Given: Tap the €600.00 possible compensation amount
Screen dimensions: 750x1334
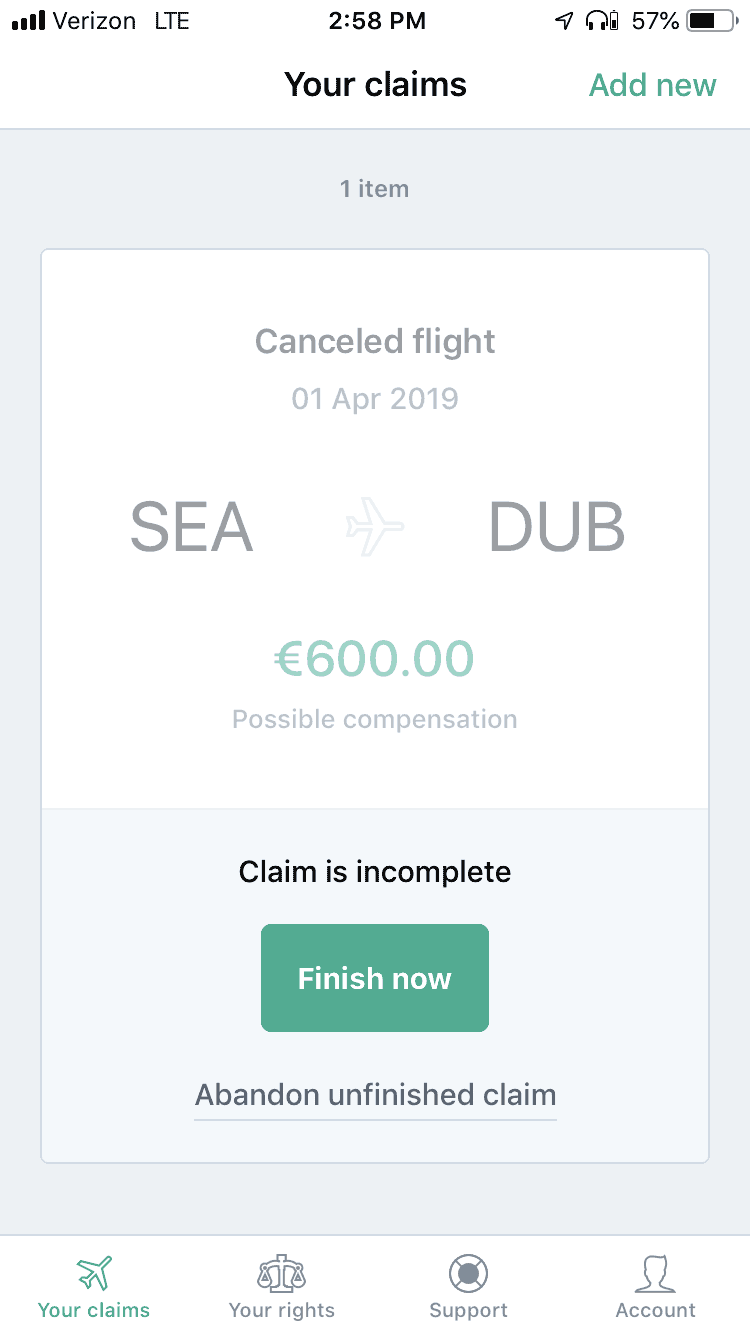Looking at the screenshot, I should (x=375, y=659).
